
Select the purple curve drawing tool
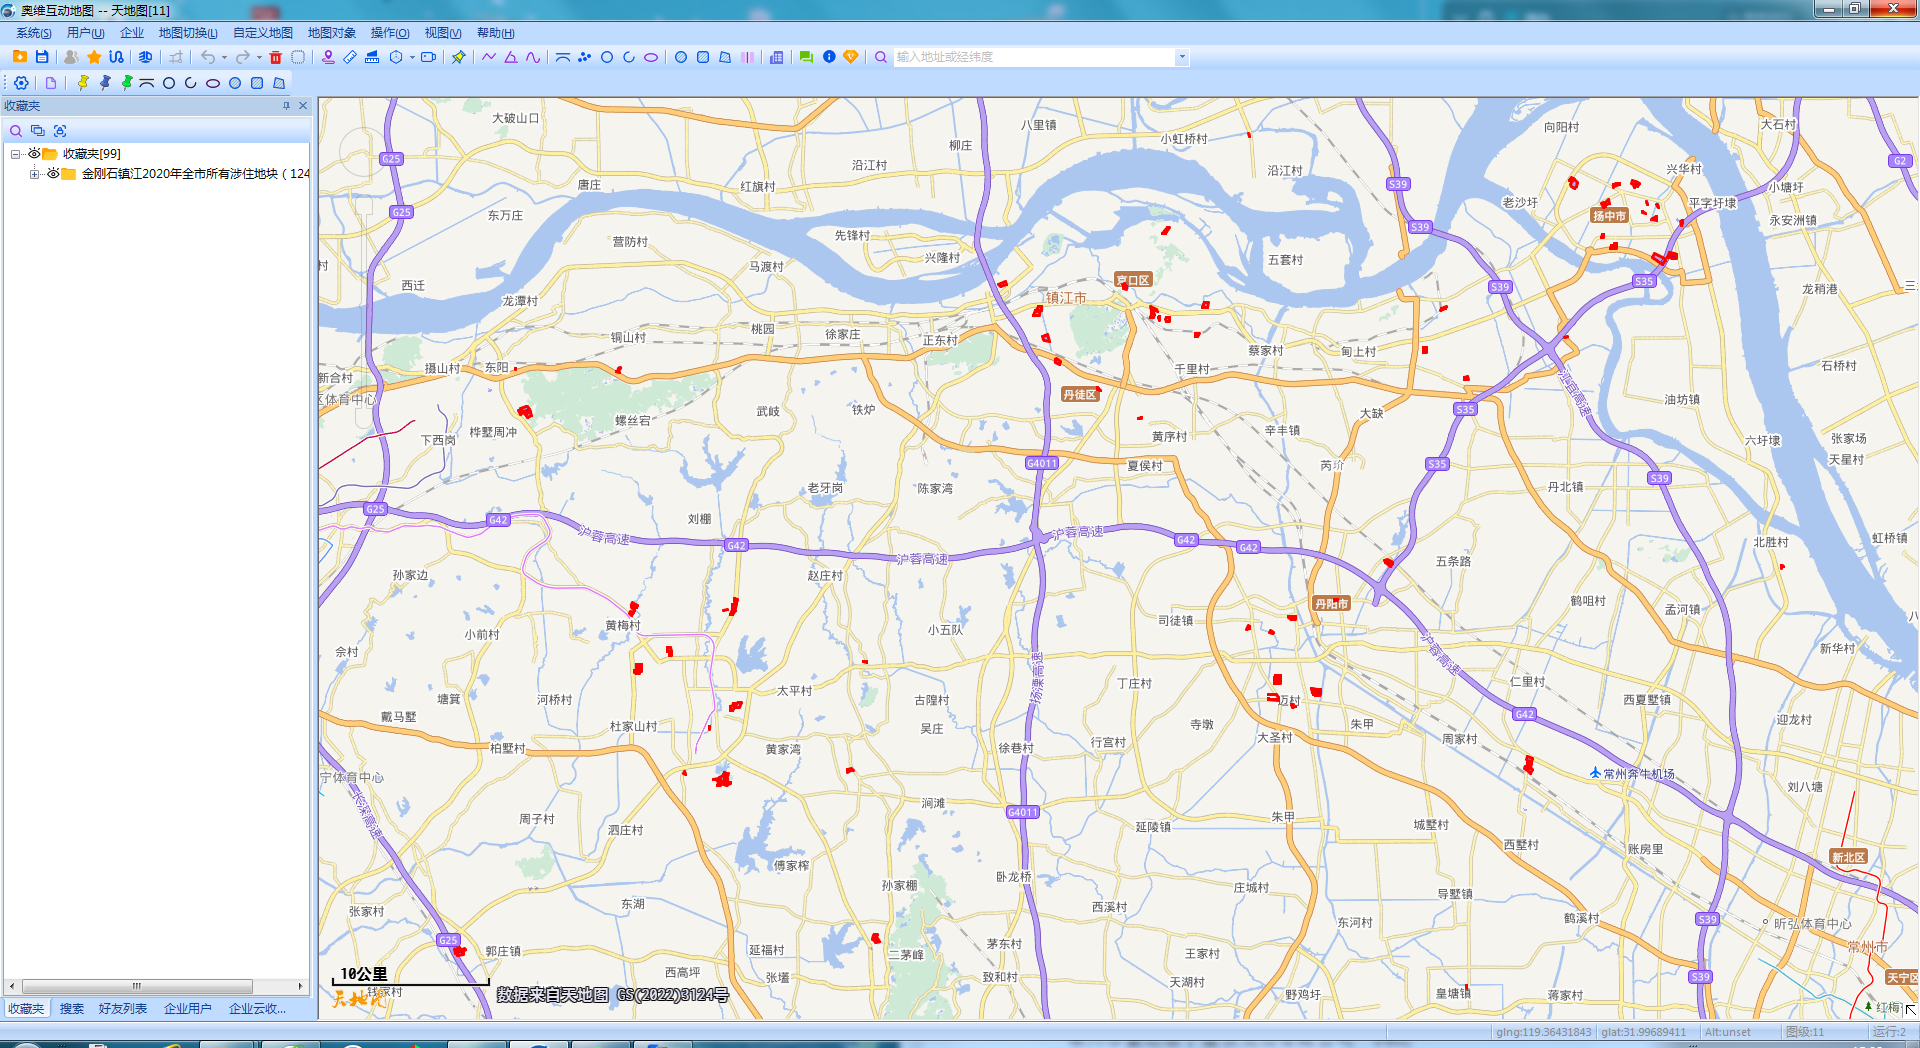click(533, 57)
